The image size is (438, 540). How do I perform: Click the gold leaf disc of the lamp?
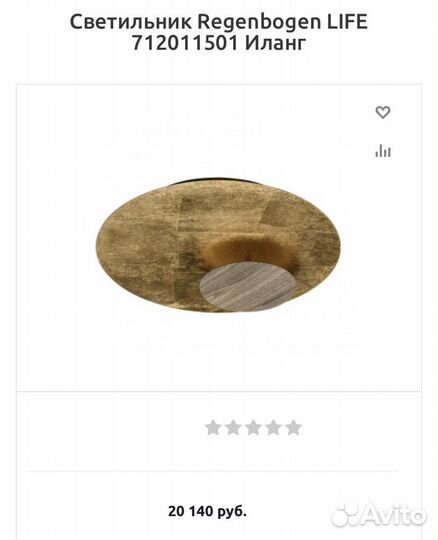click(x=155, y=248)
